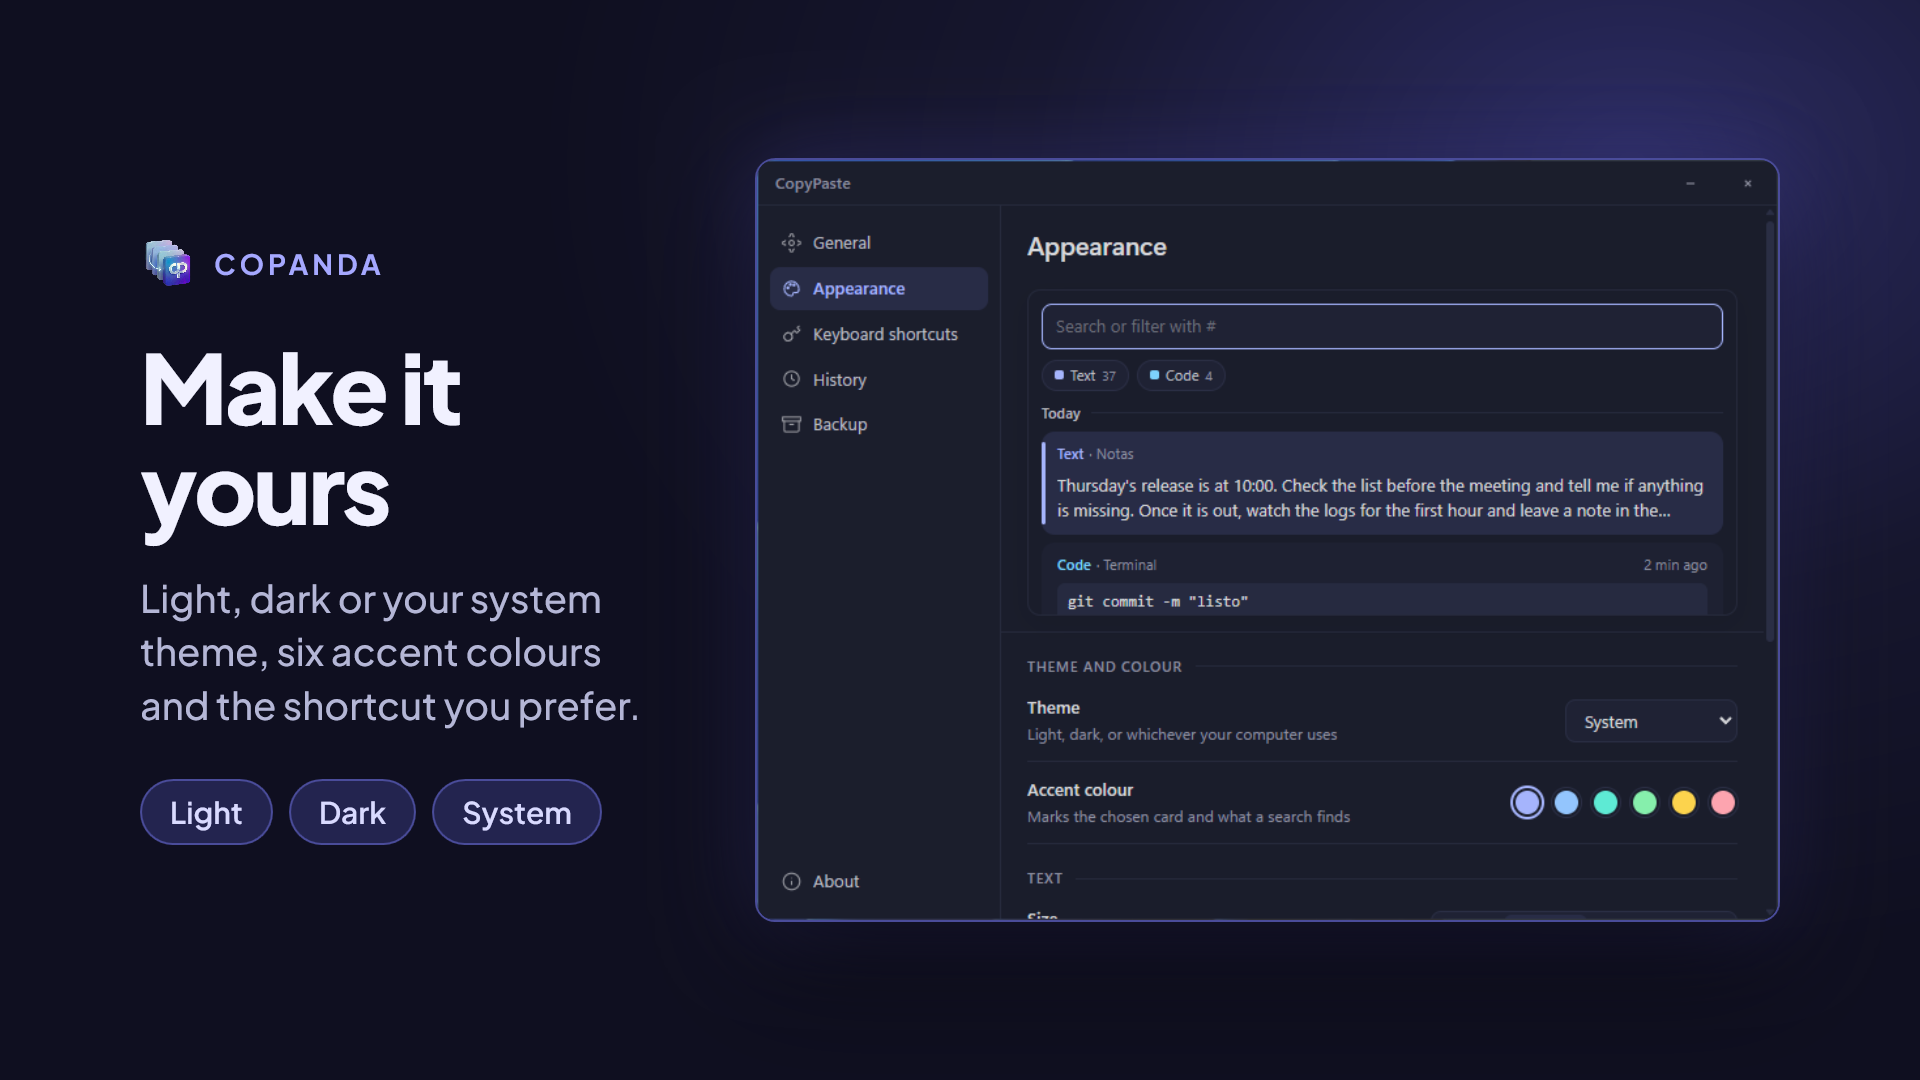Filter by the Code 4 chip
The height and width of the screenshot is (1080, 1920).
[x=1181, y=375]
